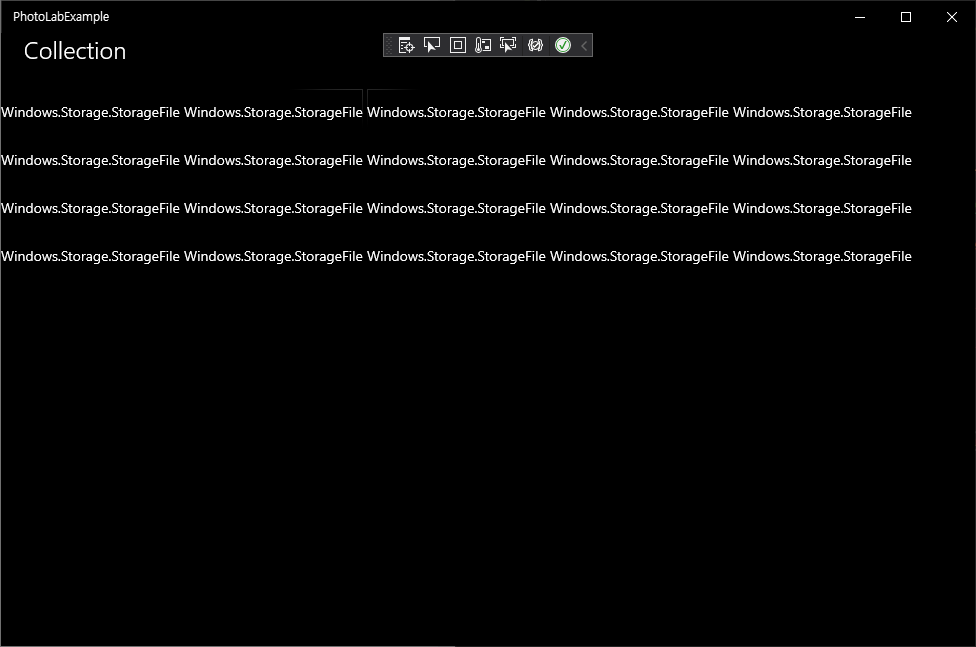Click the curly-braces Hot Reload icon
This screenshot has height=647, width=976.
coord(535,45)
